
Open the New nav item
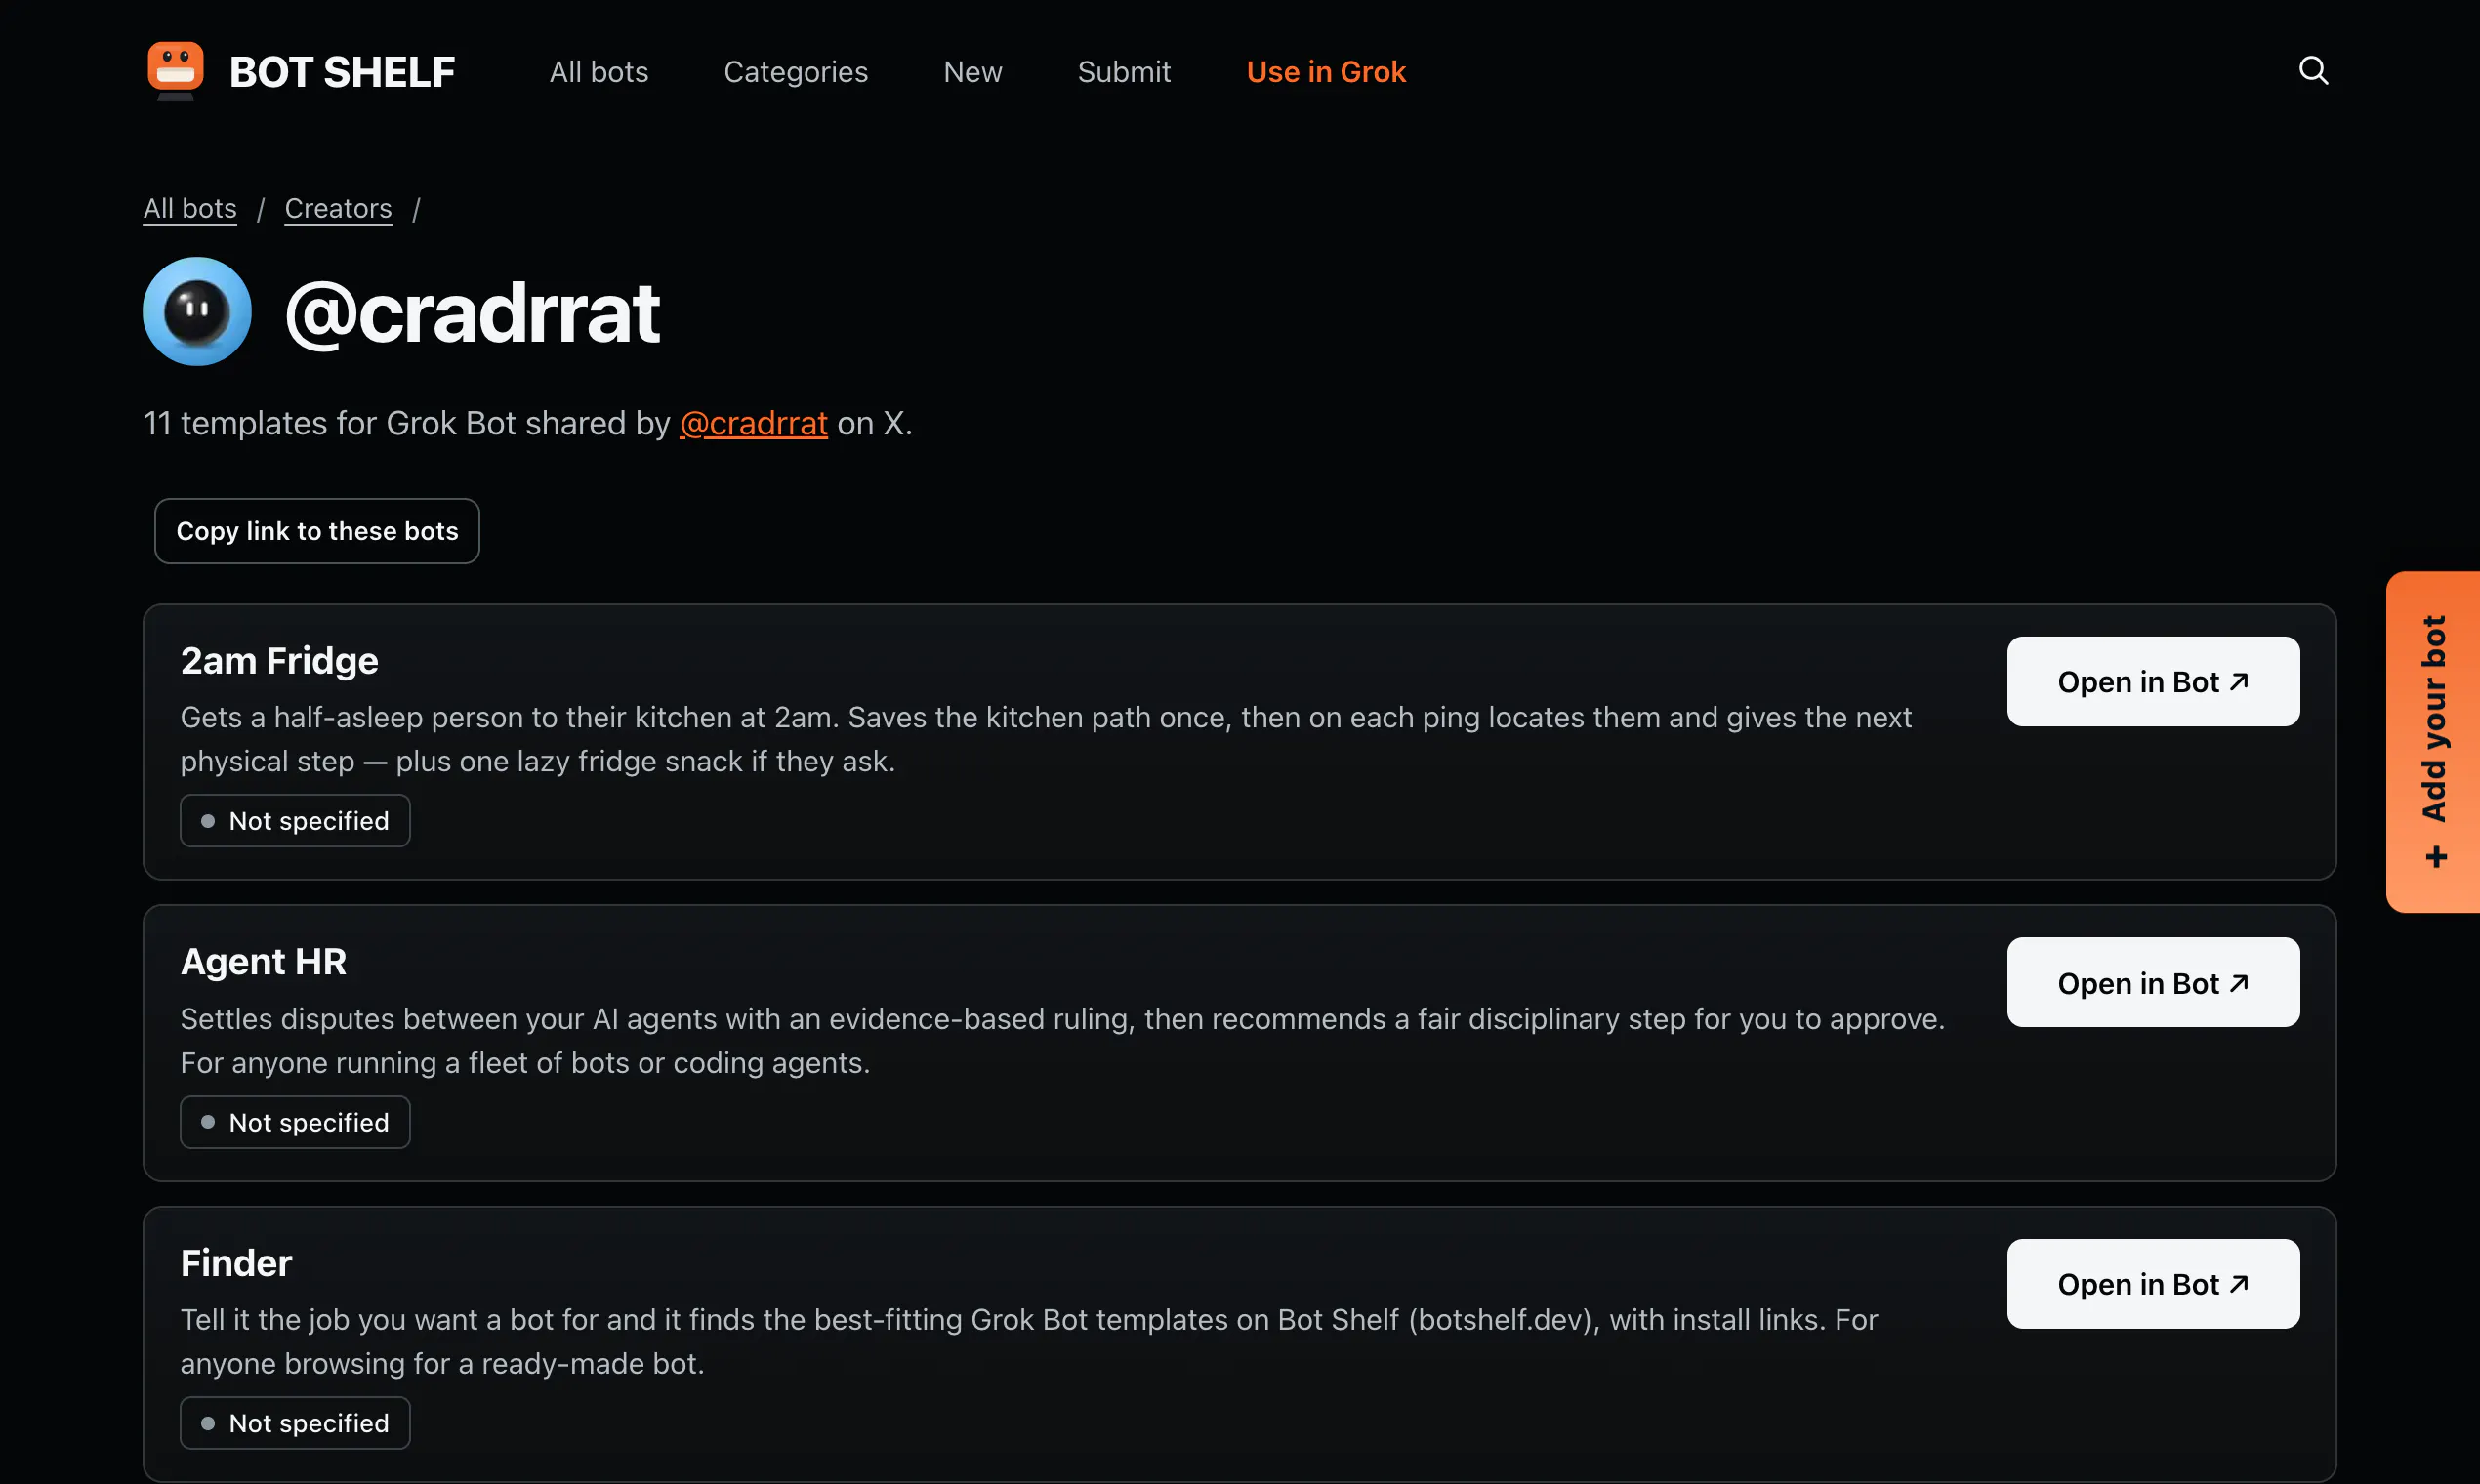tap(973, 72)
